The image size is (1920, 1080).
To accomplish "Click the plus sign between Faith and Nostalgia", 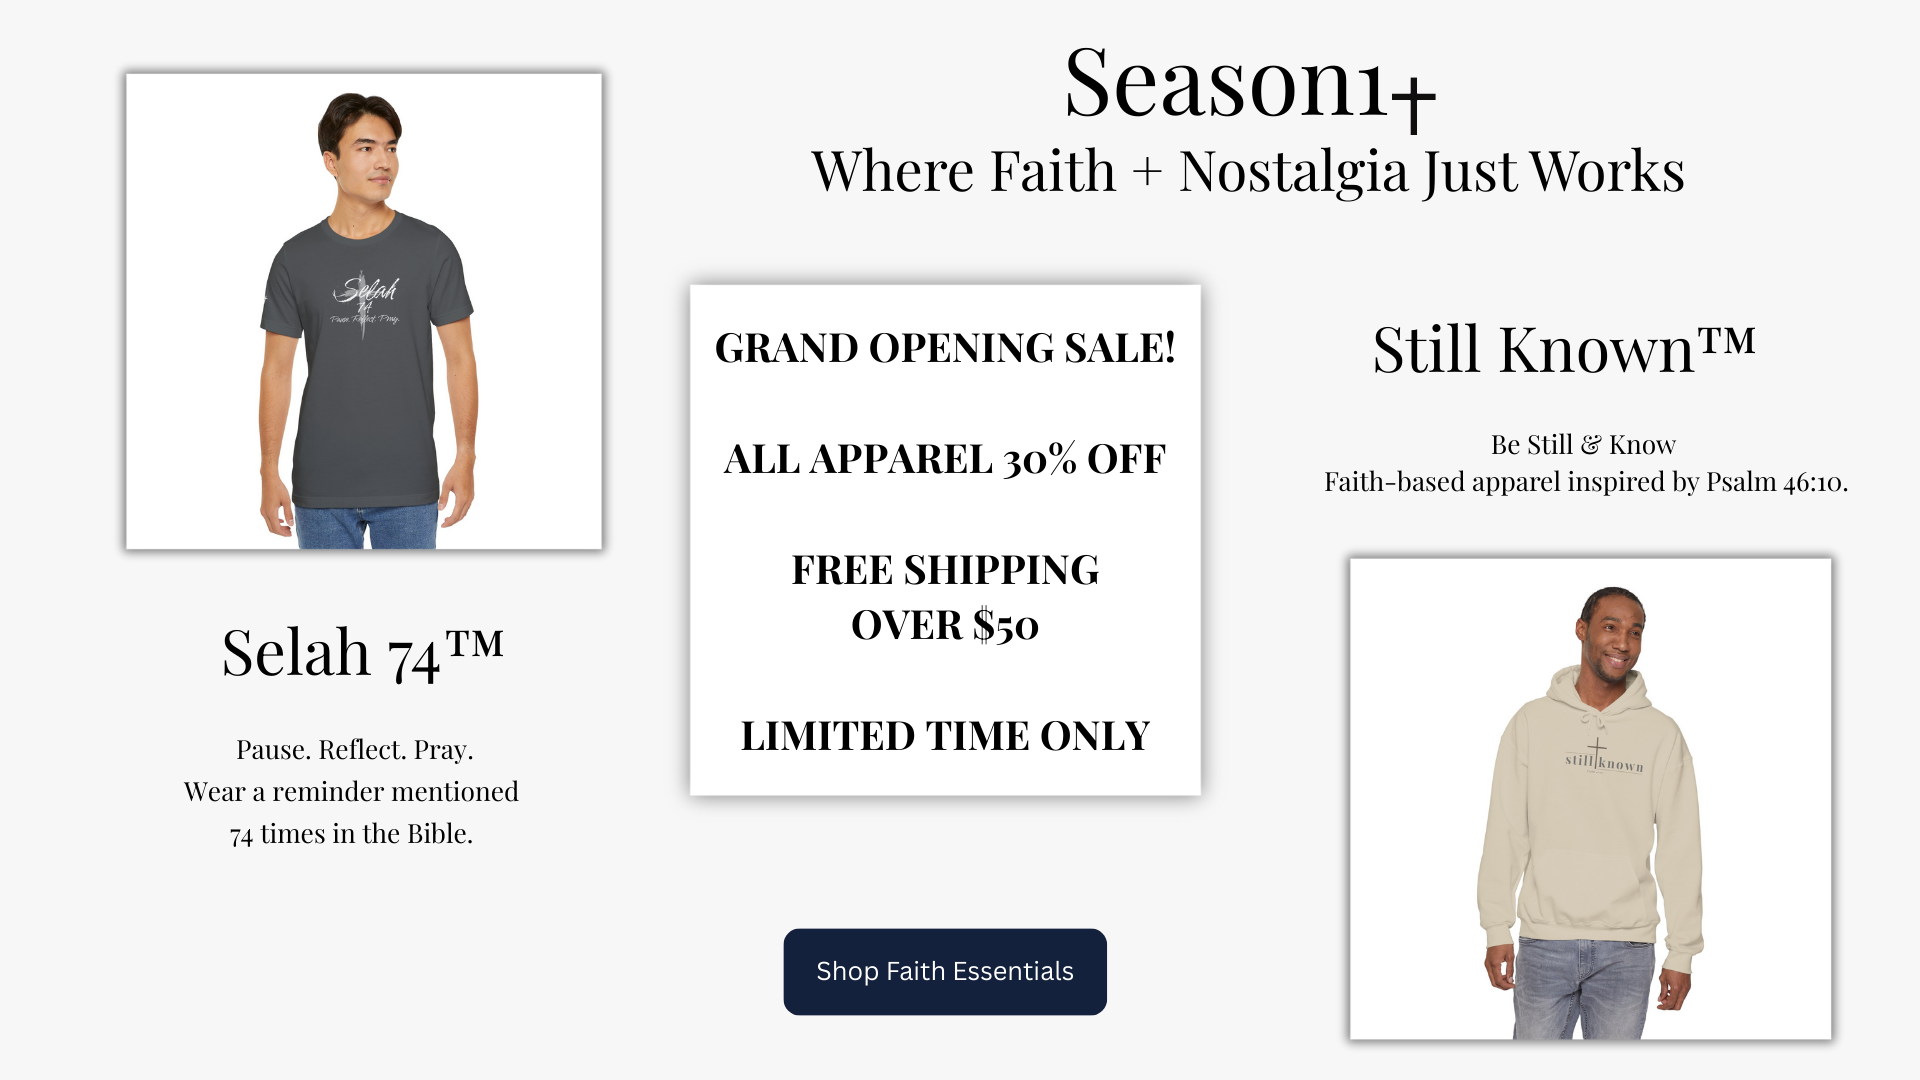I will click(x=1147, y=172).
